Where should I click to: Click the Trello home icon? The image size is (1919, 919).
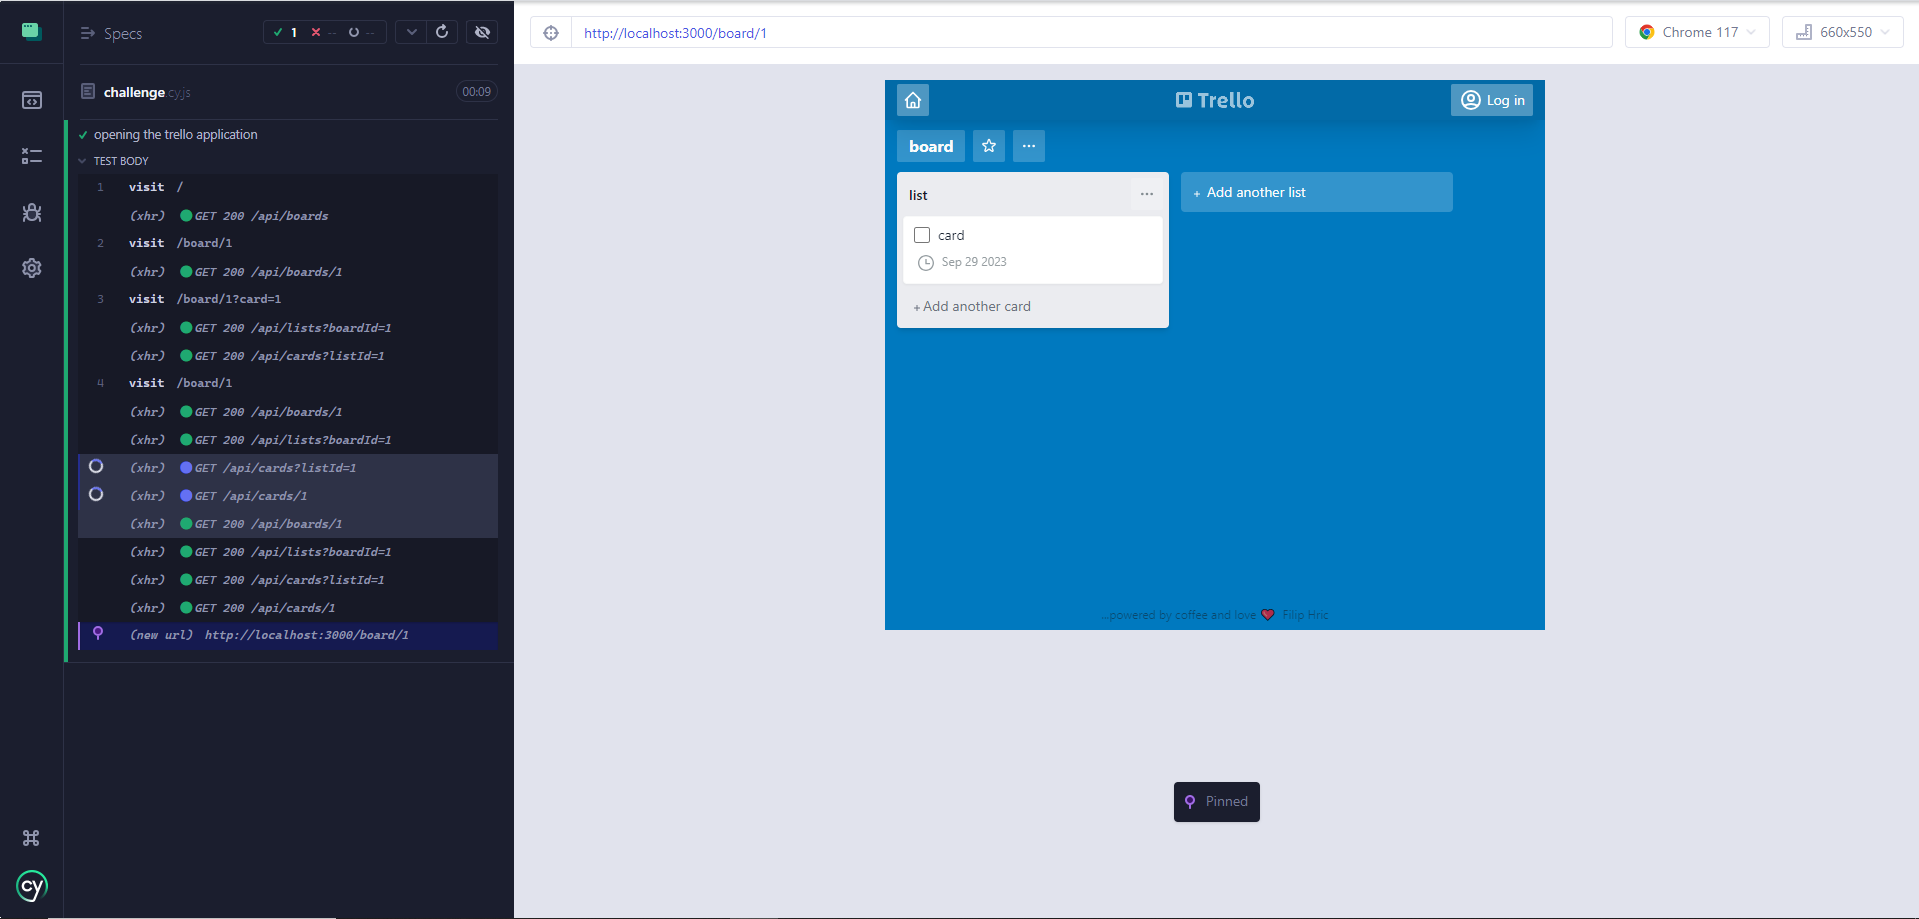pyautogui.click(x=913, y=100)
